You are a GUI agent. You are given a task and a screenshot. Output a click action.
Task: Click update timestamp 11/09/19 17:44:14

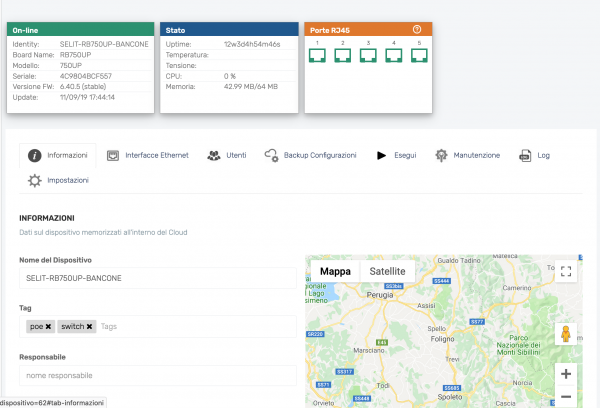(x=87, y=97)
